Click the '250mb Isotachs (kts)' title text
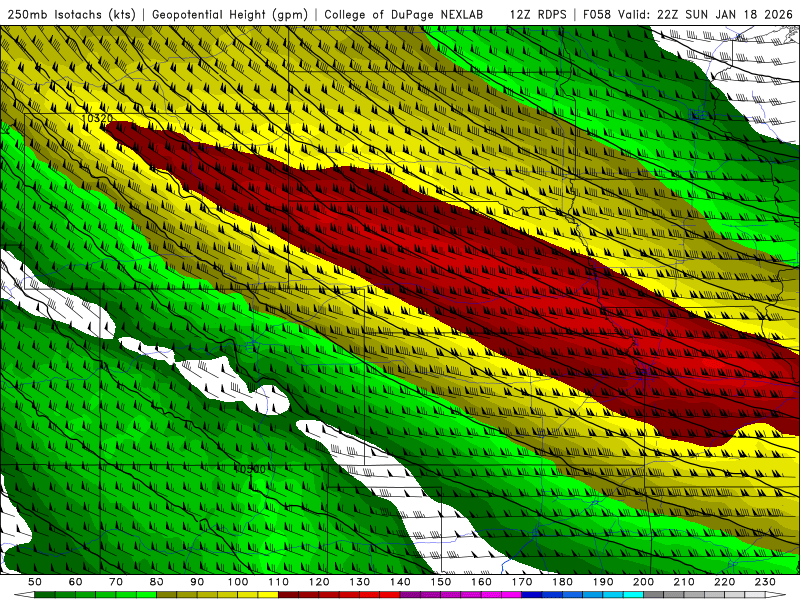 click(71, 14)
